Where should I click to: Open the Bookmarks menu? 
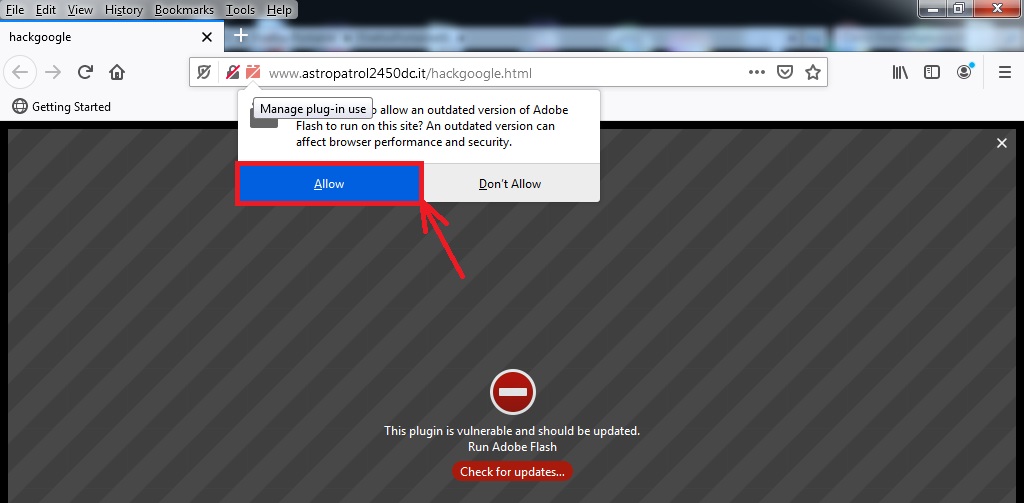pos(184,10)
